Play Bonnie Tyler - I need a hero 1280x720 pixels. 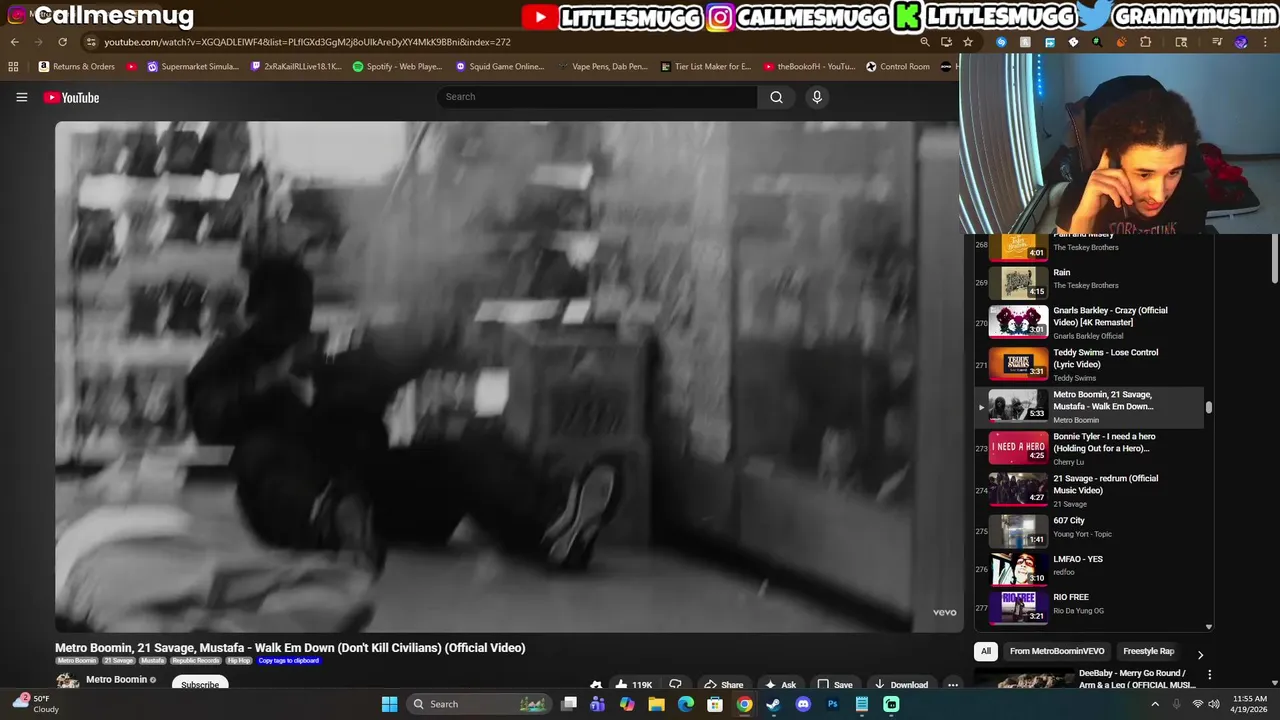tap(1090, 448)
